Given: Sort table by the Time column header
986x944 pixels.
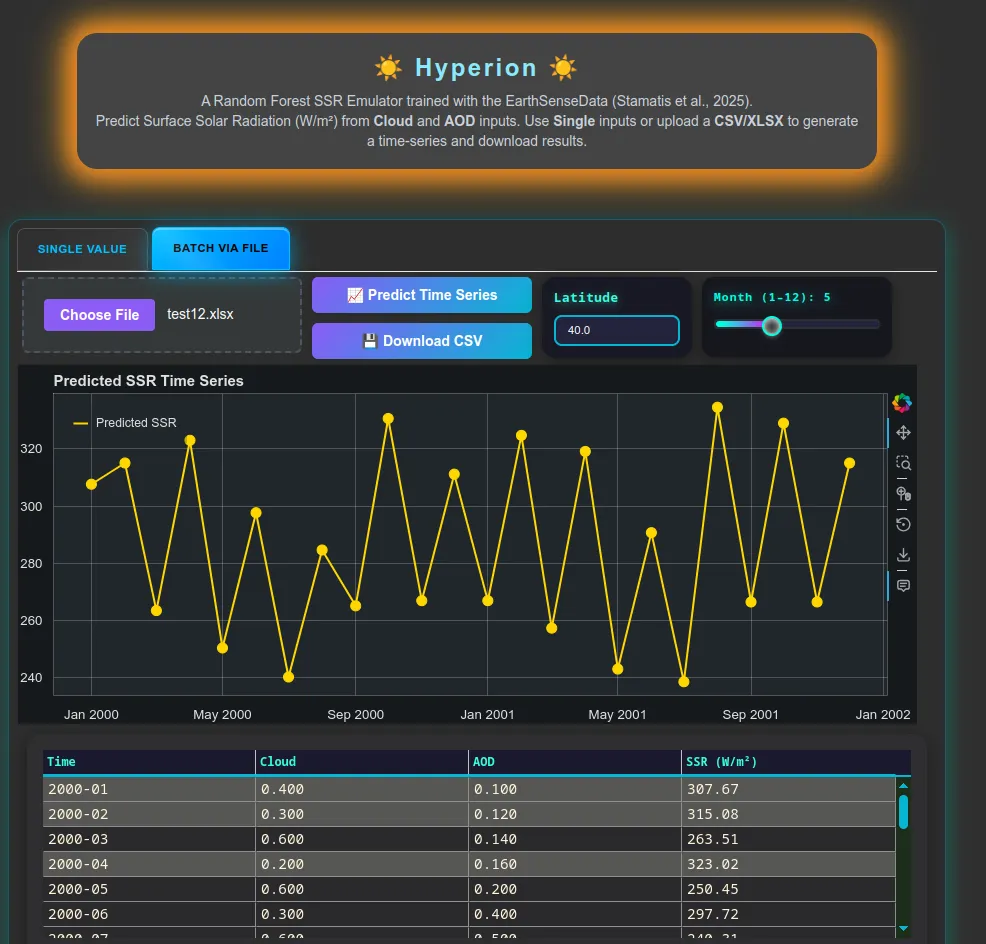Looking at the screenshot, I should (148, 762).
